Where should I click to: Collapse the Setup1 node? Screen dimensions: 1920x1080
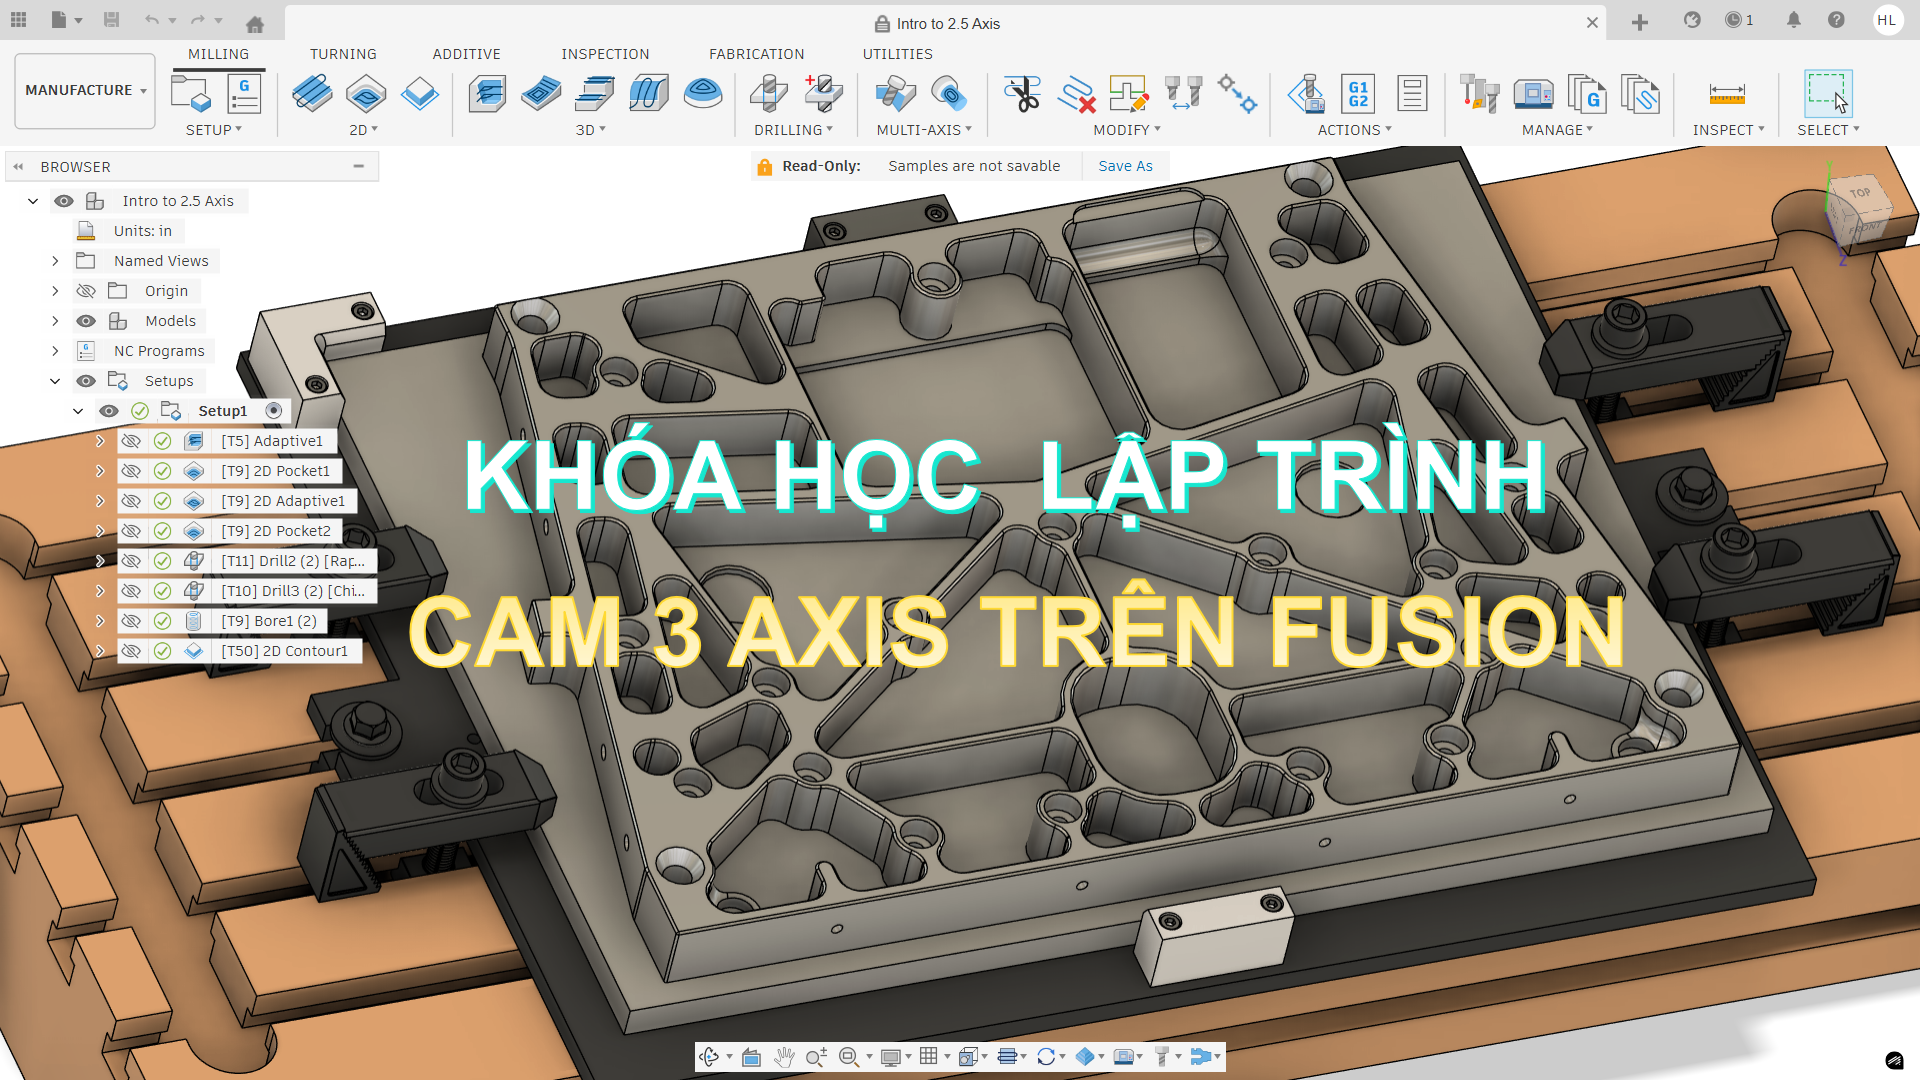tap(78, 411)
